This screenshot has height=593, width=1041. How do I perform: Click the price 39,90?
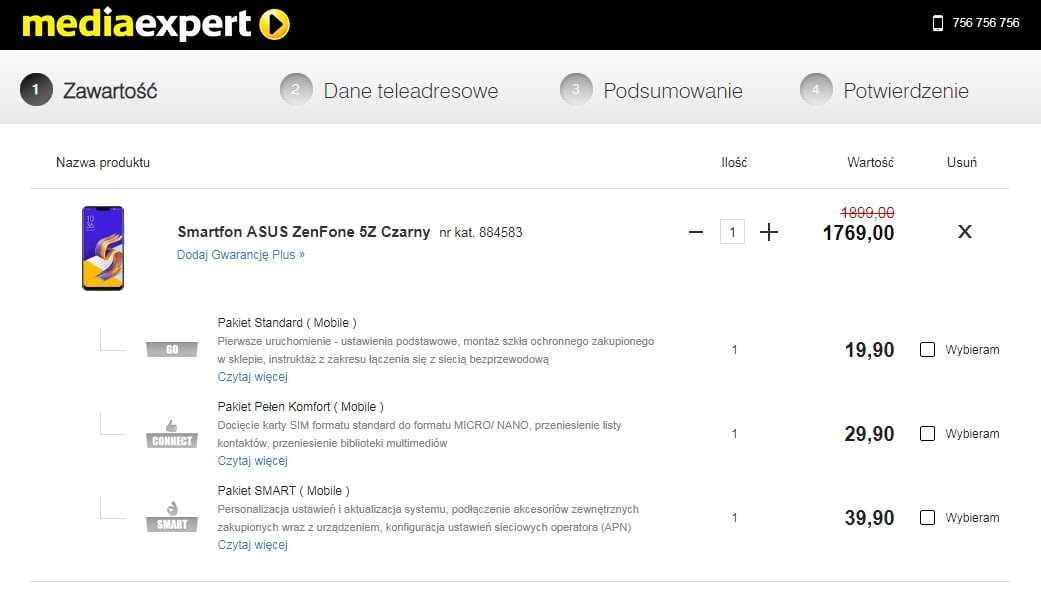click(x=869, y=518)
